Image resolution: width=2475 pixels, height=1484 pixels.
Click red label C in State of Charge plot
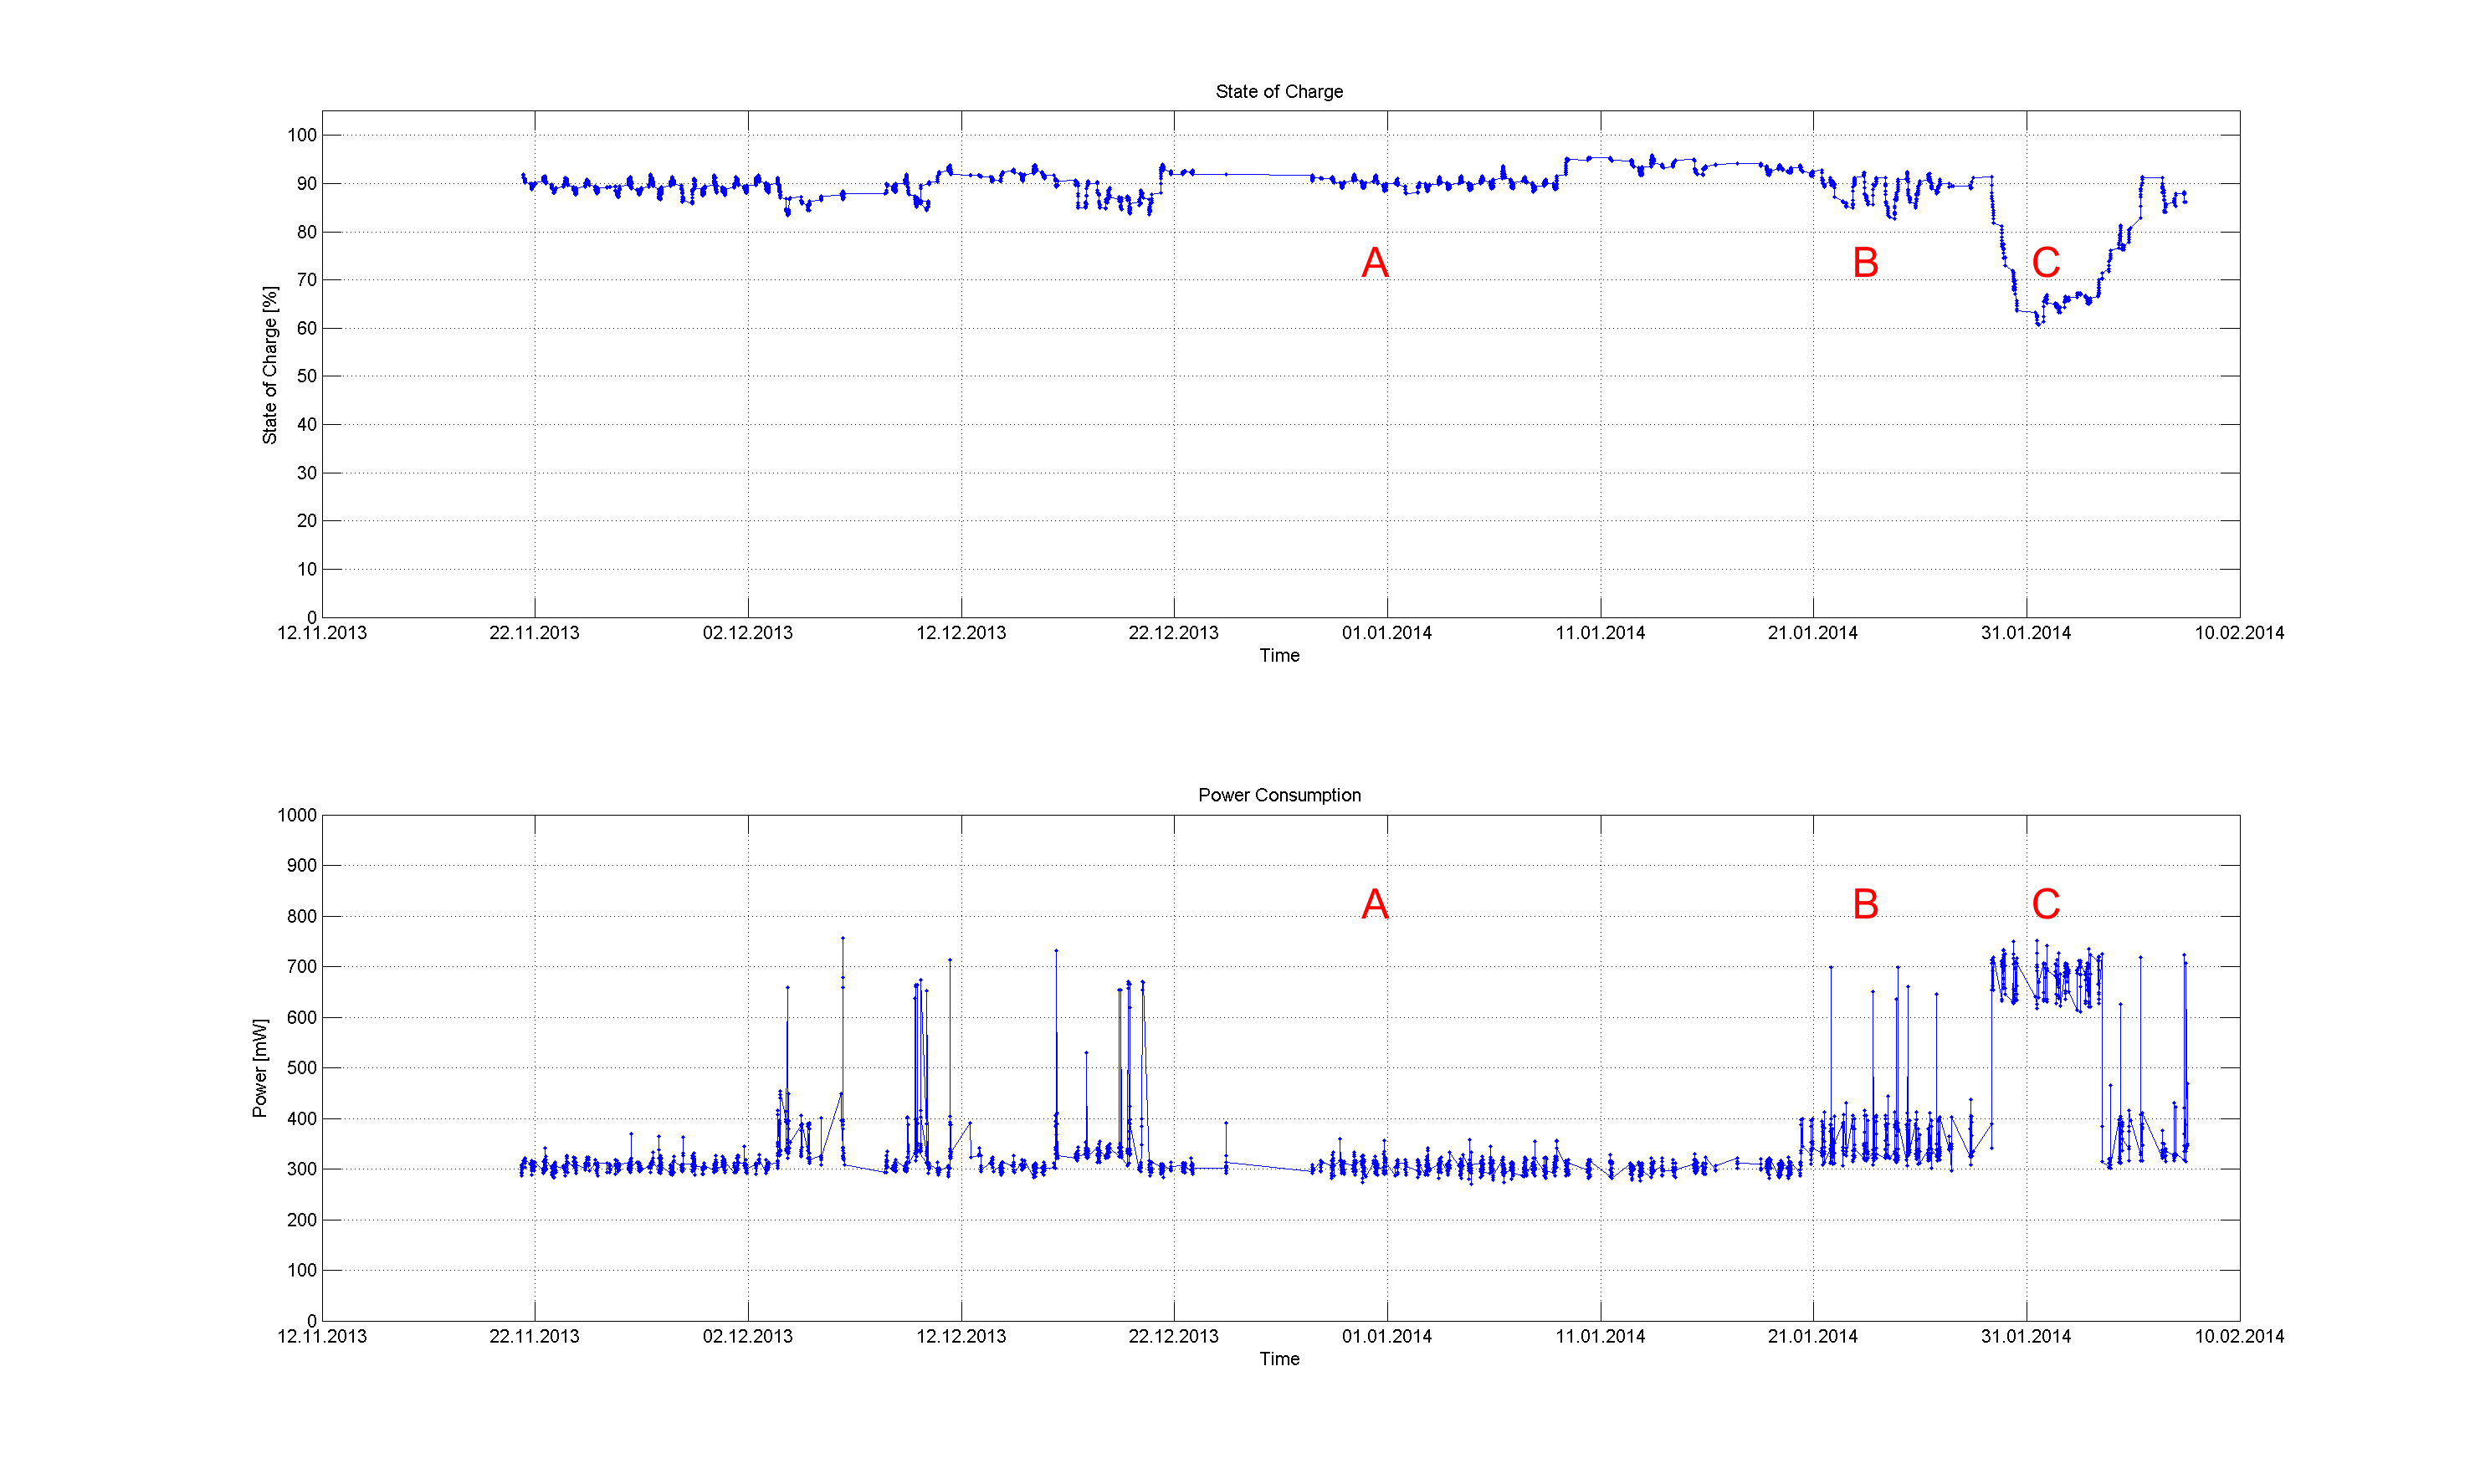[x=2046, y=263]
